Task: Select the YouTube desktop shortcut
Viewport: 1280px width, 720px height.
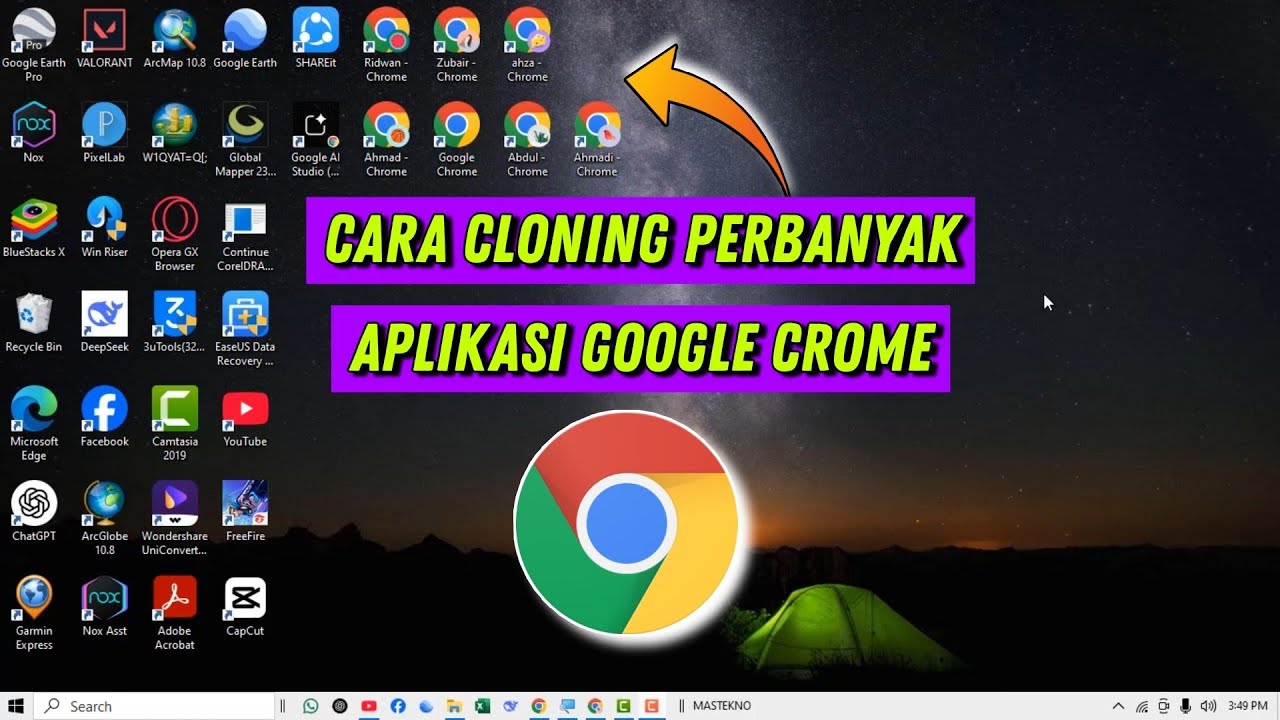Action: 245,417
